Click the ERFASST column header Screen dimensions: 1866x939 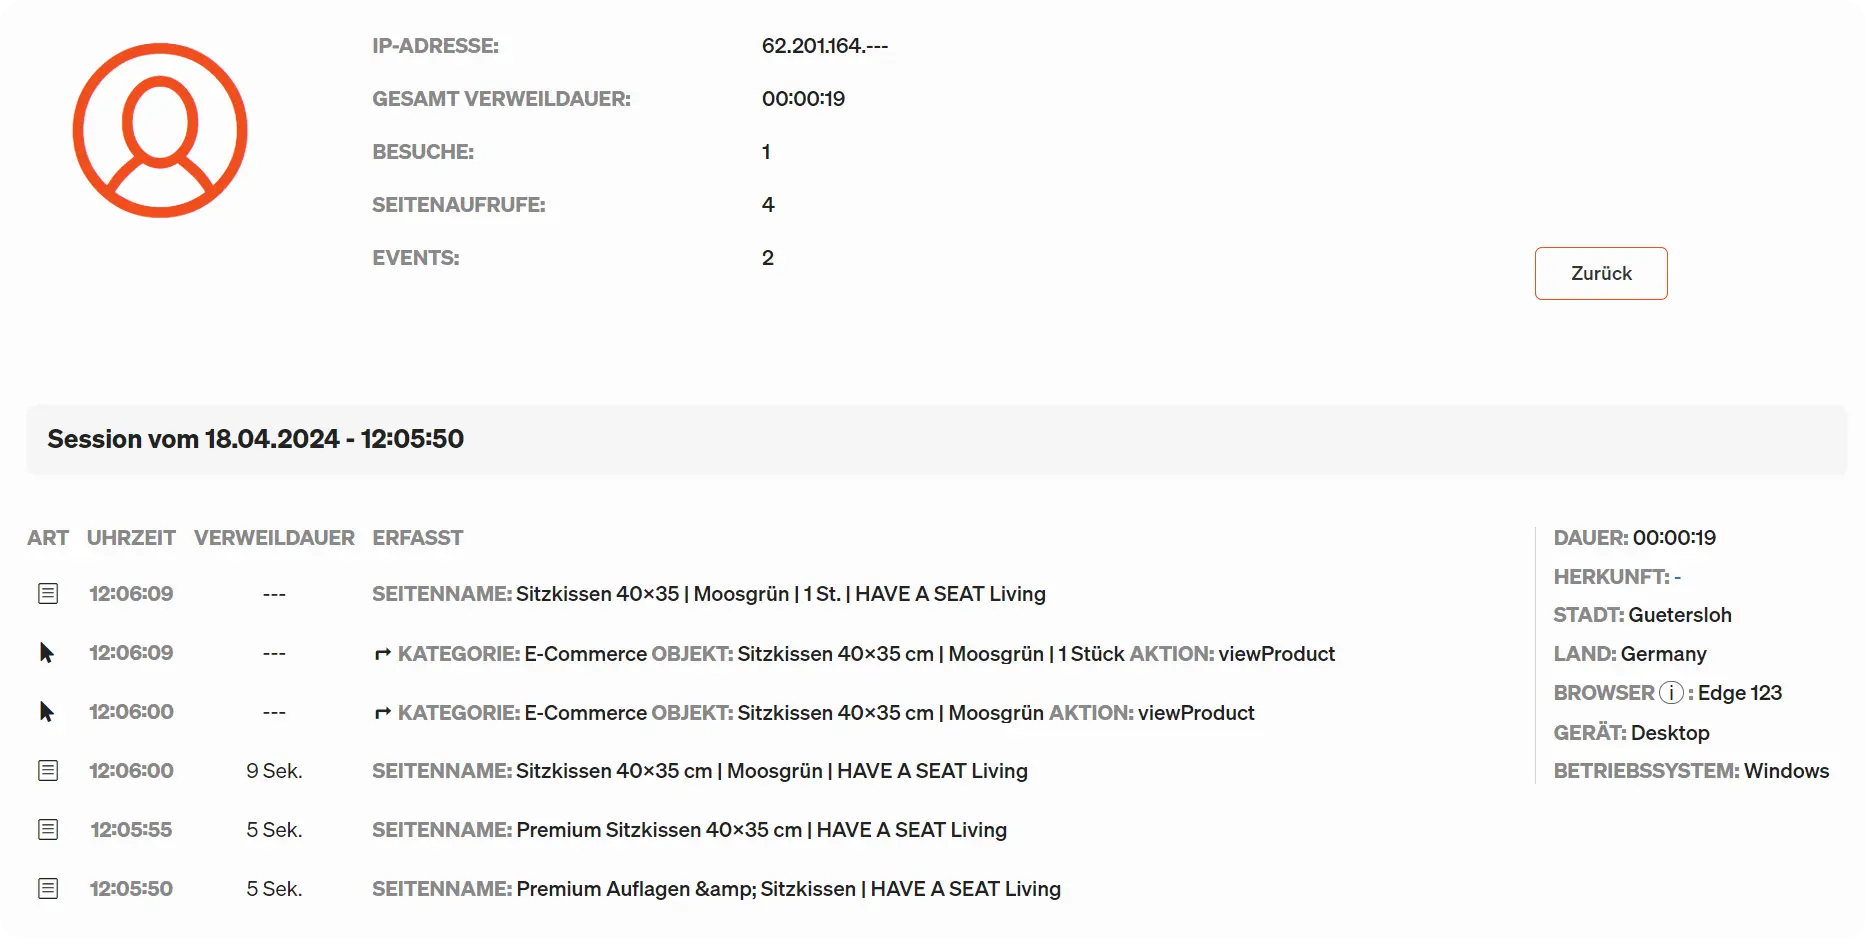coord(417,538)
